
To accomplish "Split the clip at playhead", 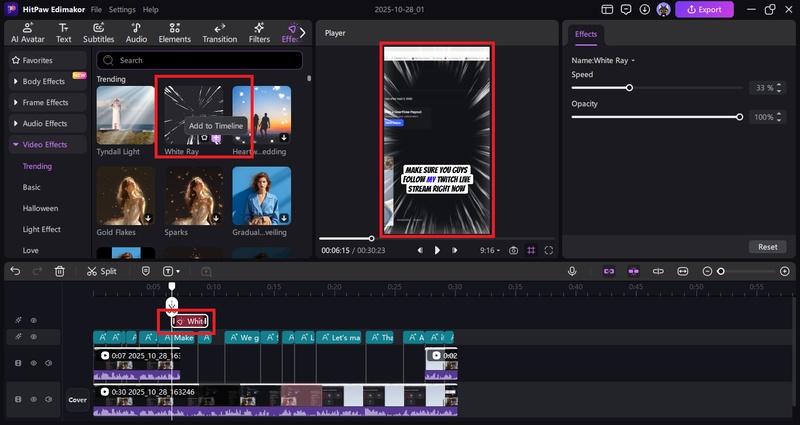I will coord(102,271).
